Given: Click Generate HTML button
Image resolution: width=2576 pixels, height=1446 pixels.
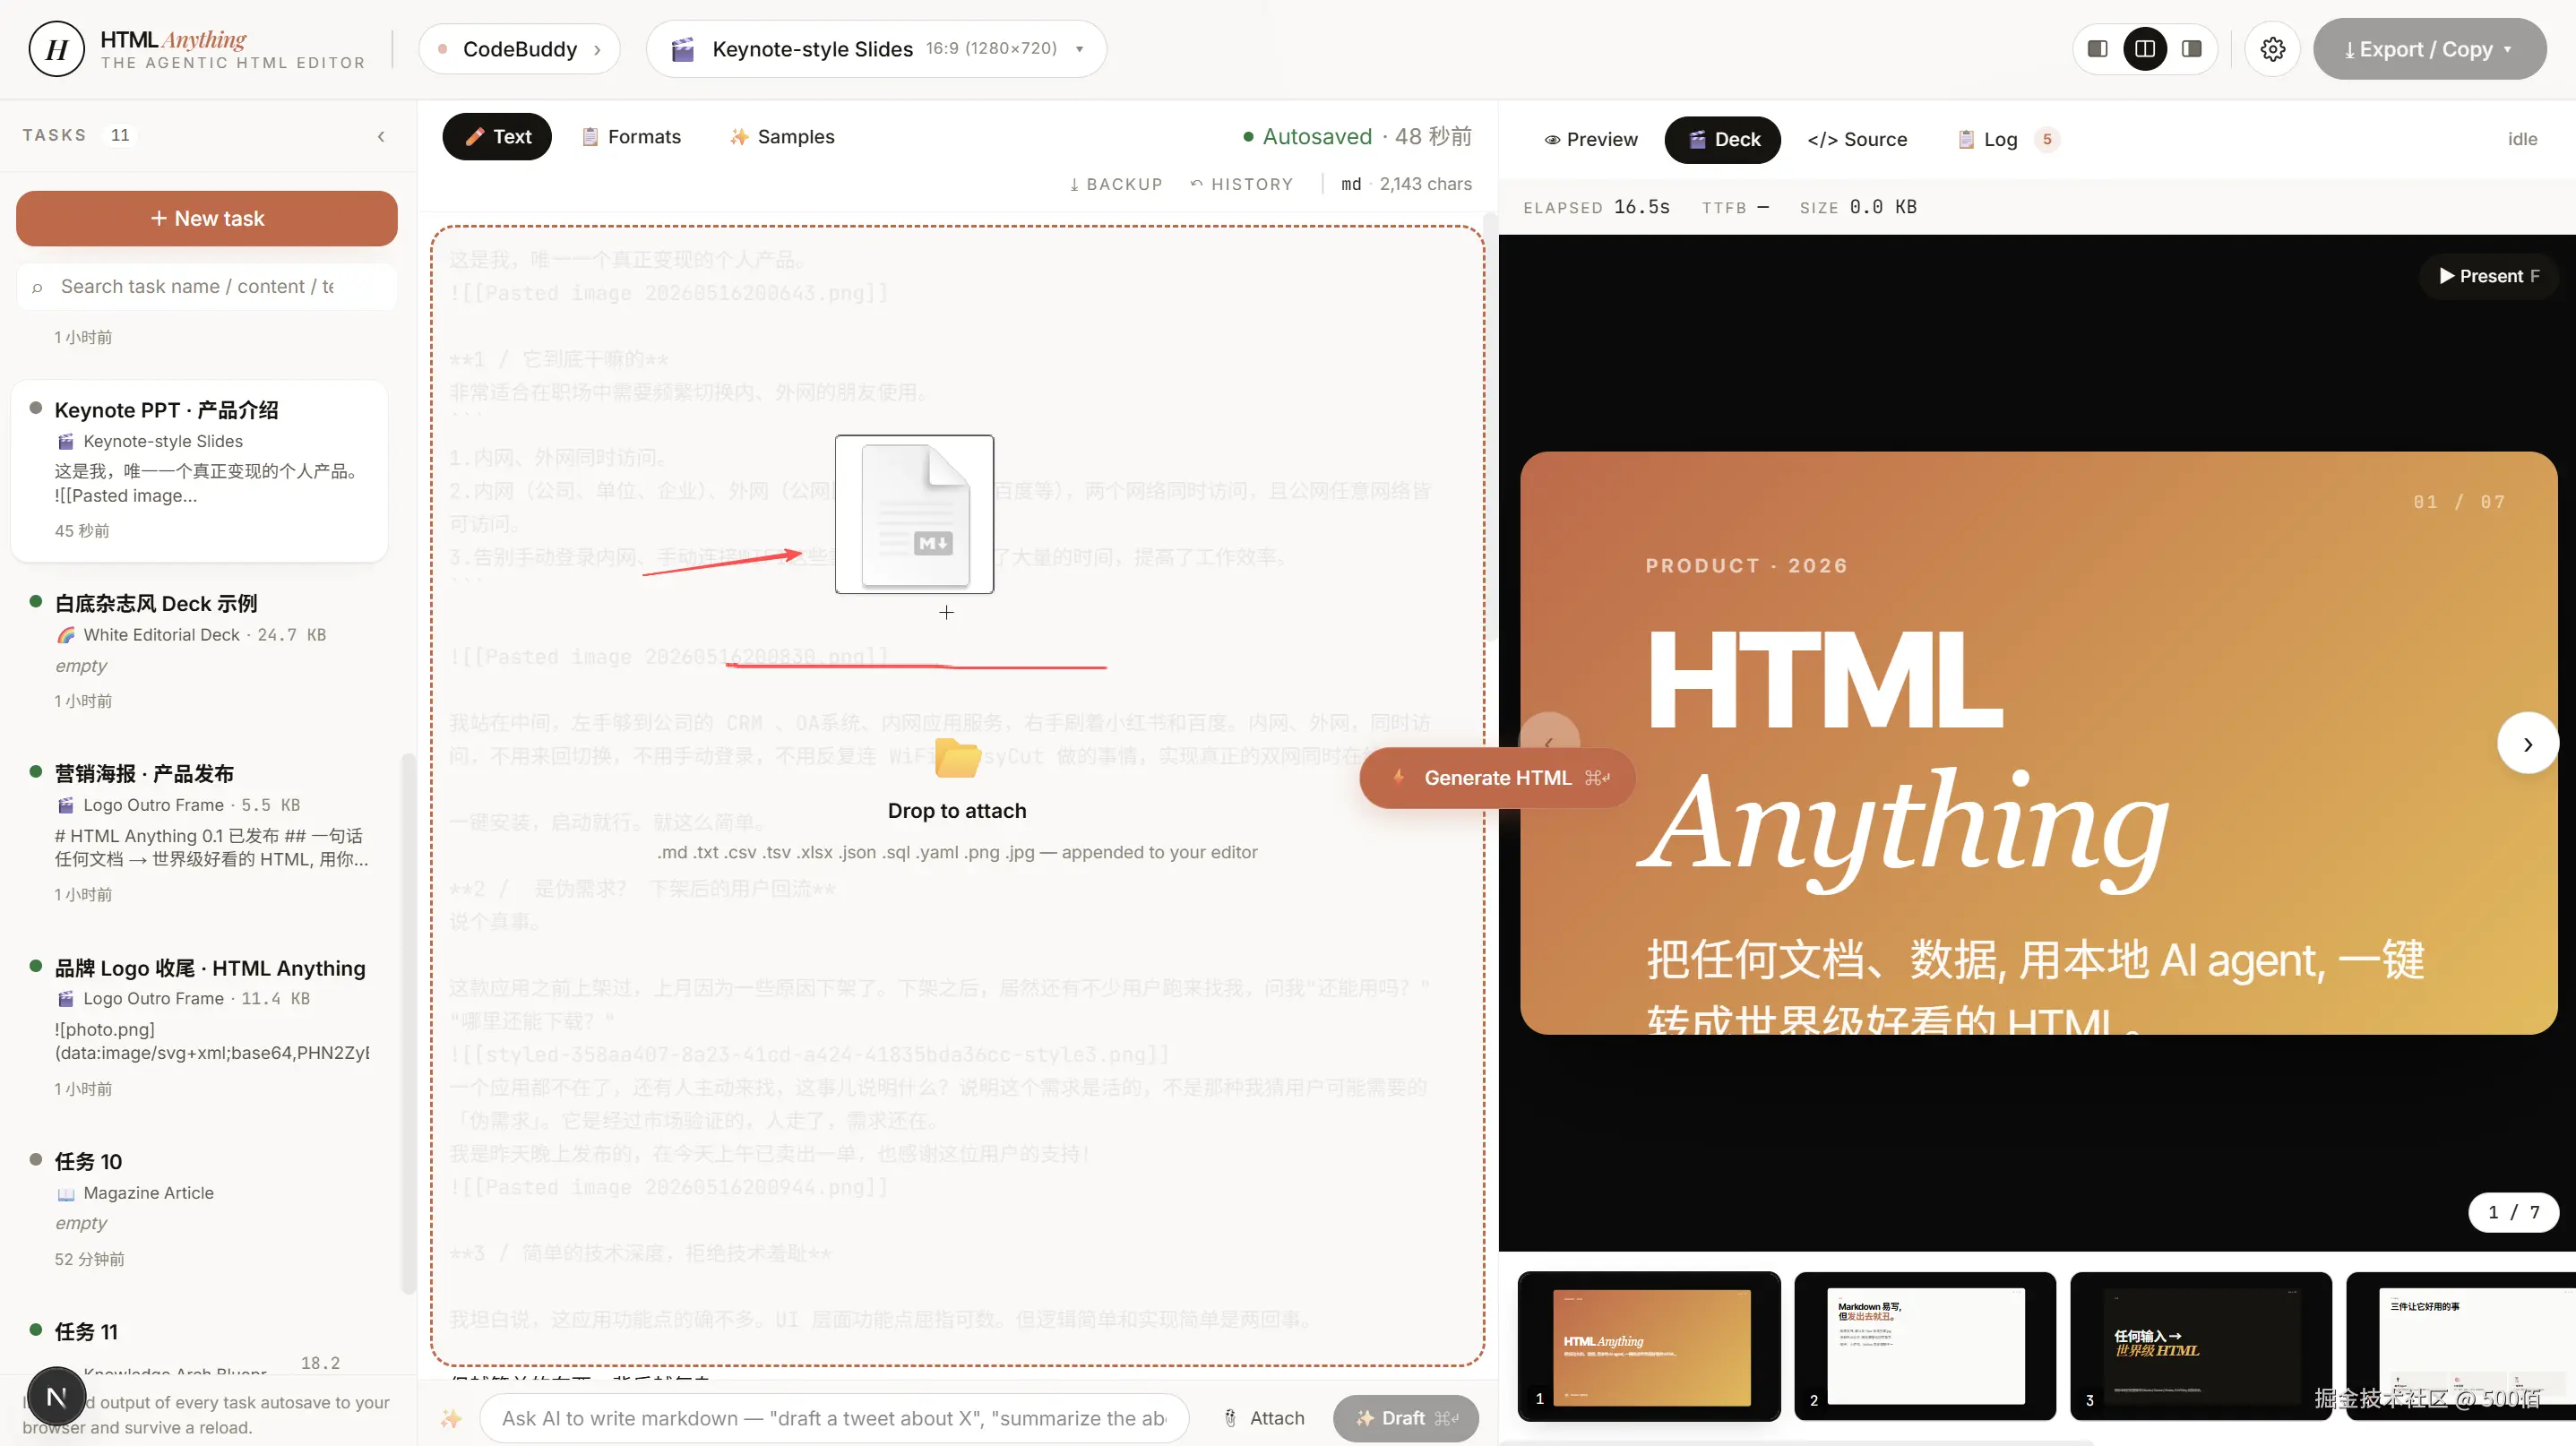Looking at the screenshot, I should [1497, 778].
